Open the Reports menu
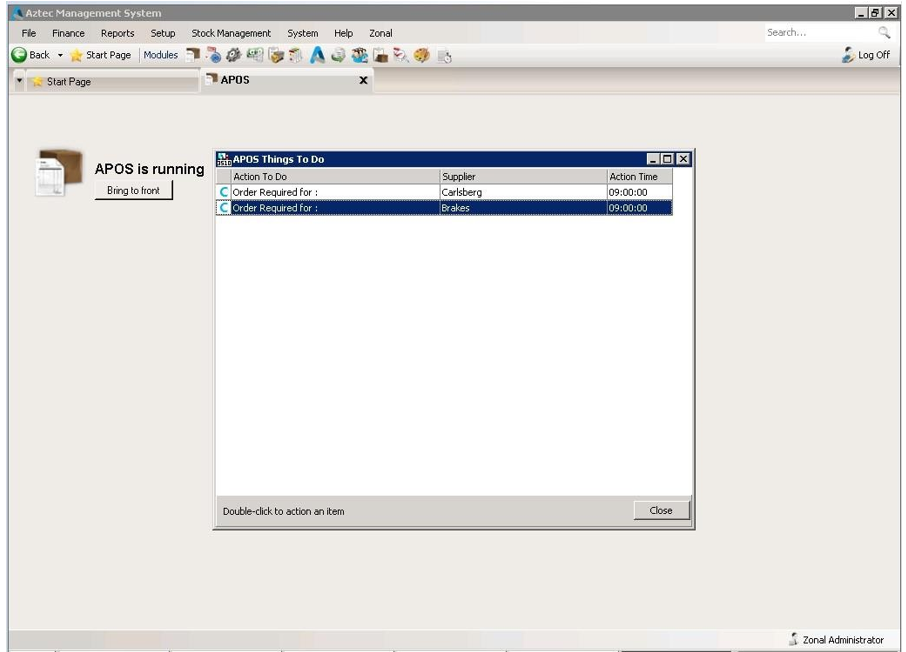This screenshot has width=906, height=652. click(117, 33)
